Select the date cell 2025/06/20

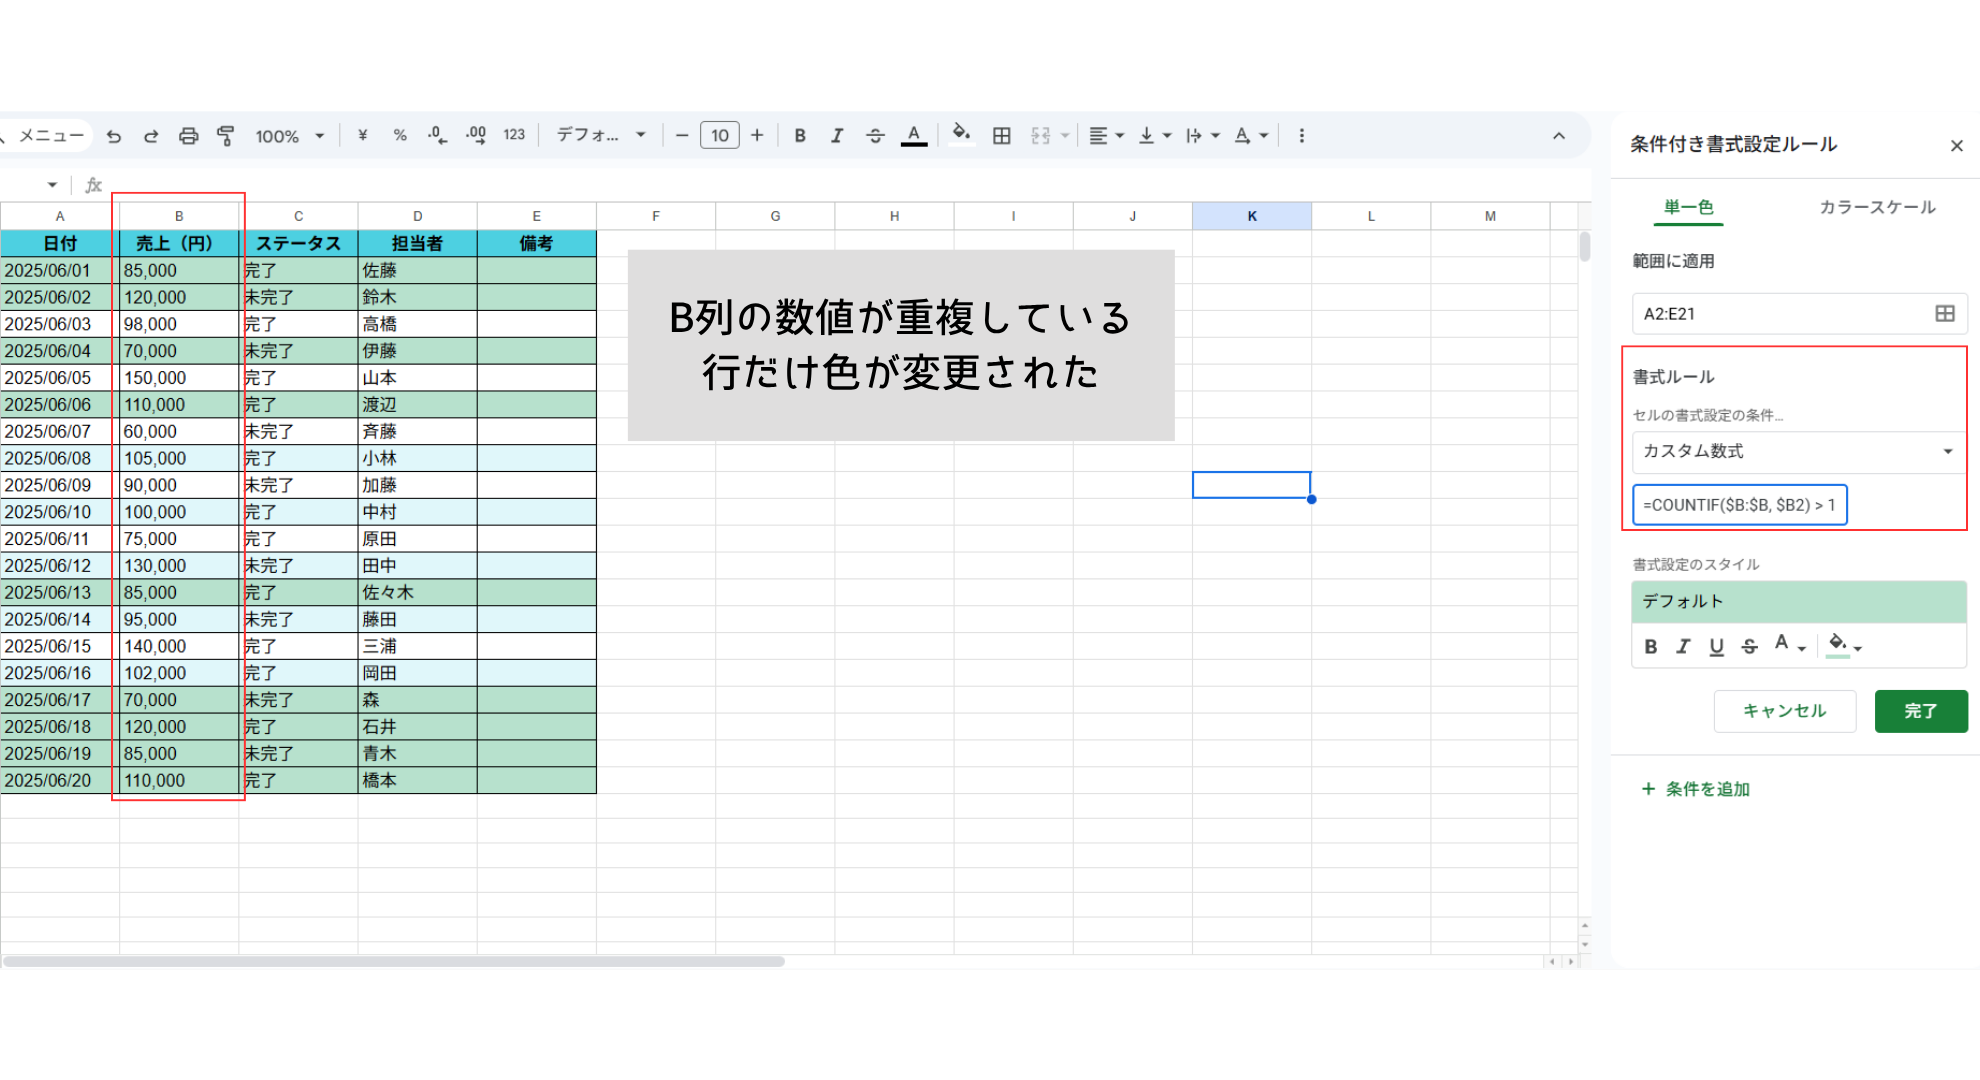pyautogui.click(x=60, y=781)
